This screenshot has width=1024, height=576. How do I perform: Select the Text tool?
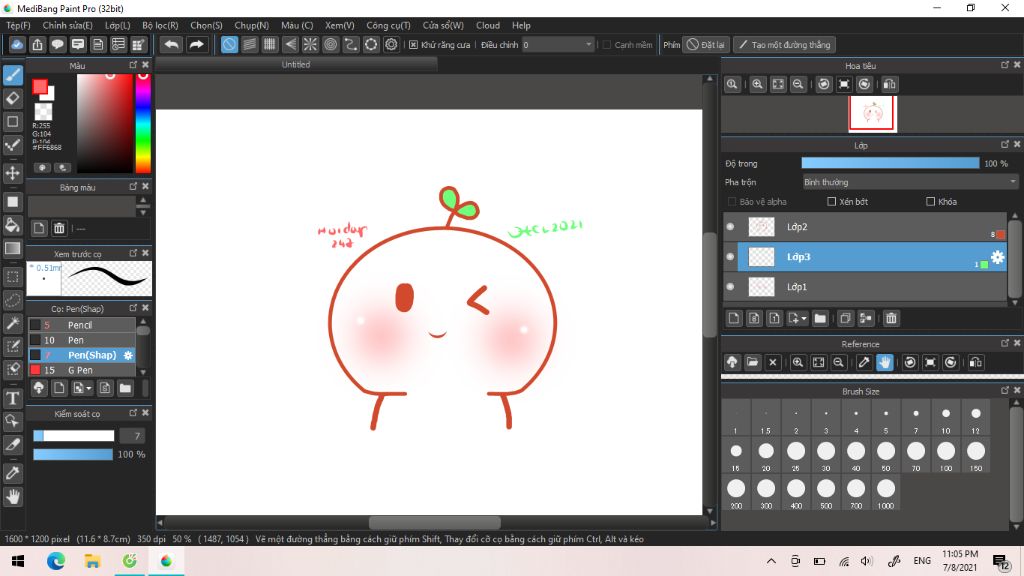tap(13, 398)
